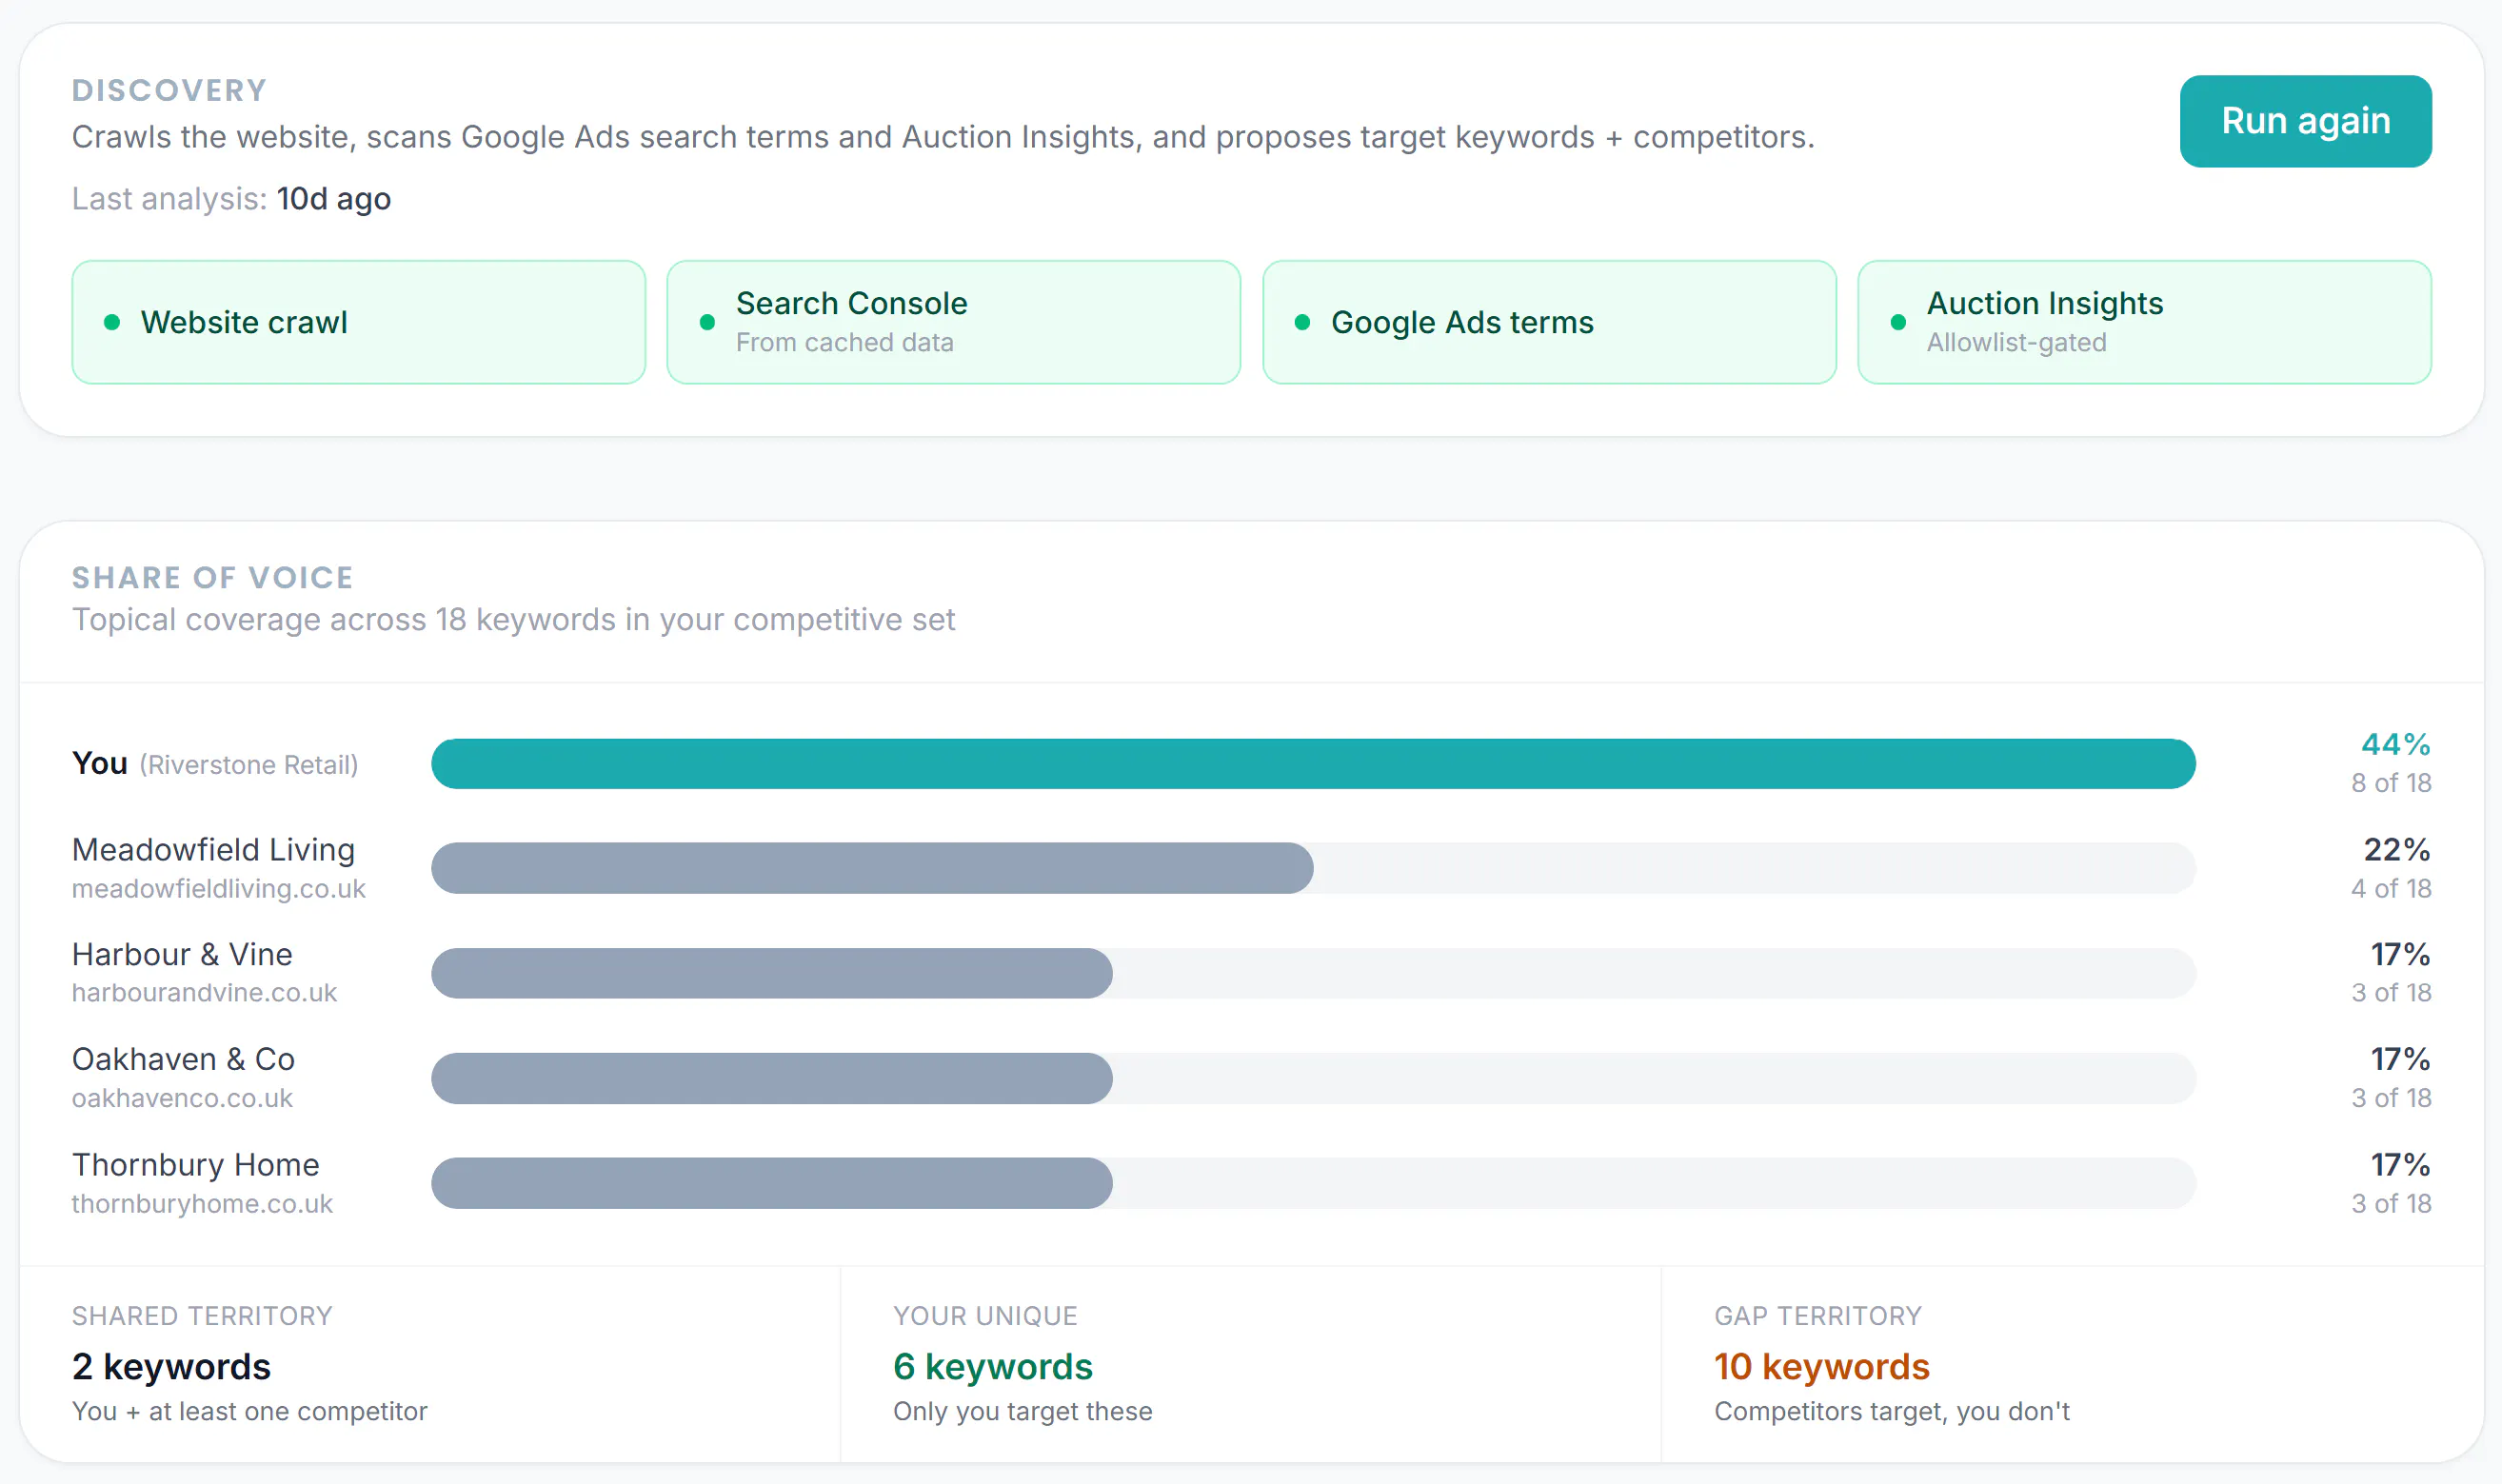Click the Thornbury Home coverage bar
Viewport: 2502px width, 1484px height.
point(771,1183)
